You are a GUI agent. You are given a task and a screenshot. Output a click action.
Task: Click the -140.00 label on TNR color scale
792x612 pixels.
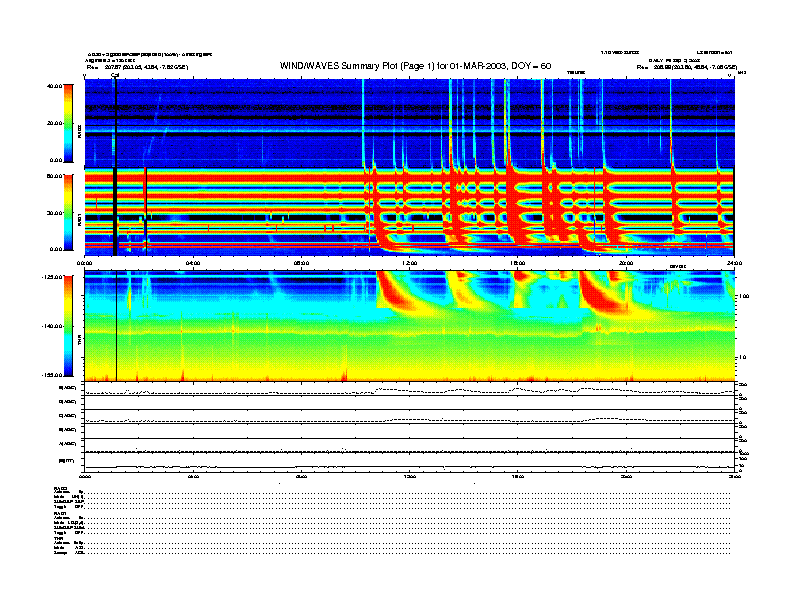coord(52,326)
